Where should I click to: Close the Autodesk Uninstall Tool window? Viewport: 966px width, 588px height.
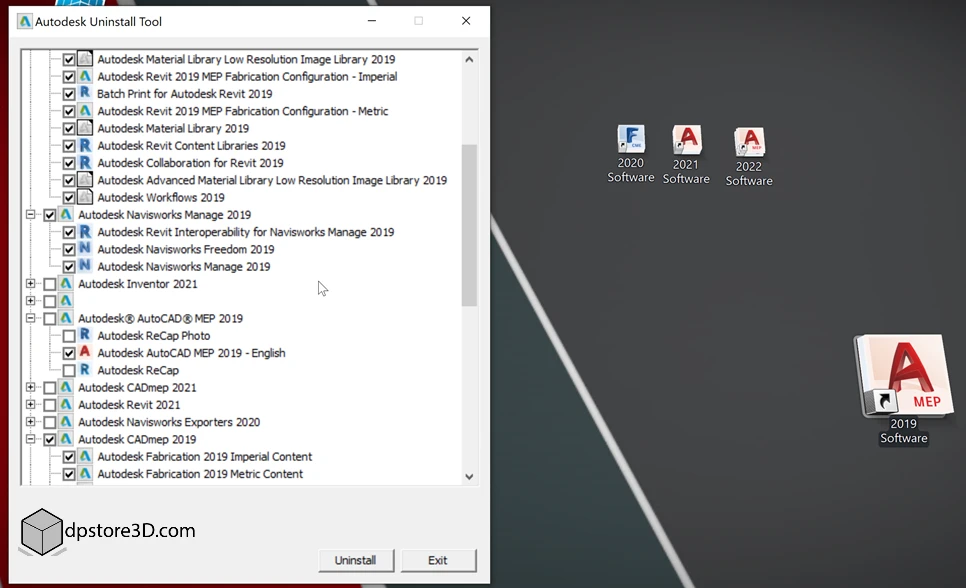pyautogui.click(x=466, y=21)
